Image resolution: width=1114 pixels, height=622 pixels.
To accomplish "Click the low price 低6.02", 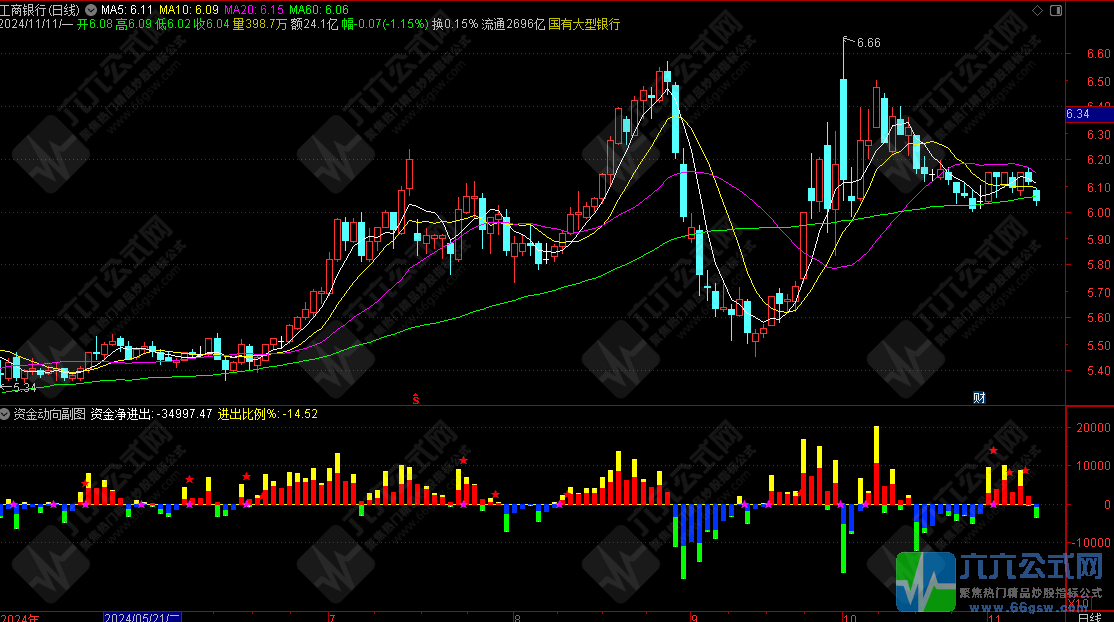I will coord(173,24).
